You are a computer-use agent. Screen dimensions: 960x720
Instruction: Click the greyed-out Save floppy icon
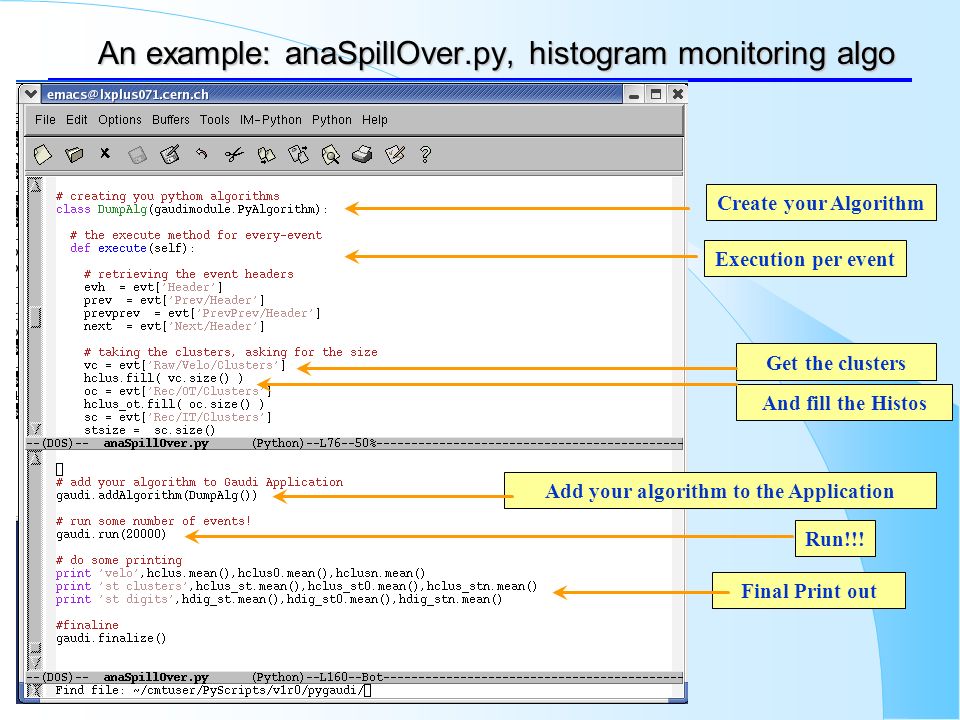[137, 155]
